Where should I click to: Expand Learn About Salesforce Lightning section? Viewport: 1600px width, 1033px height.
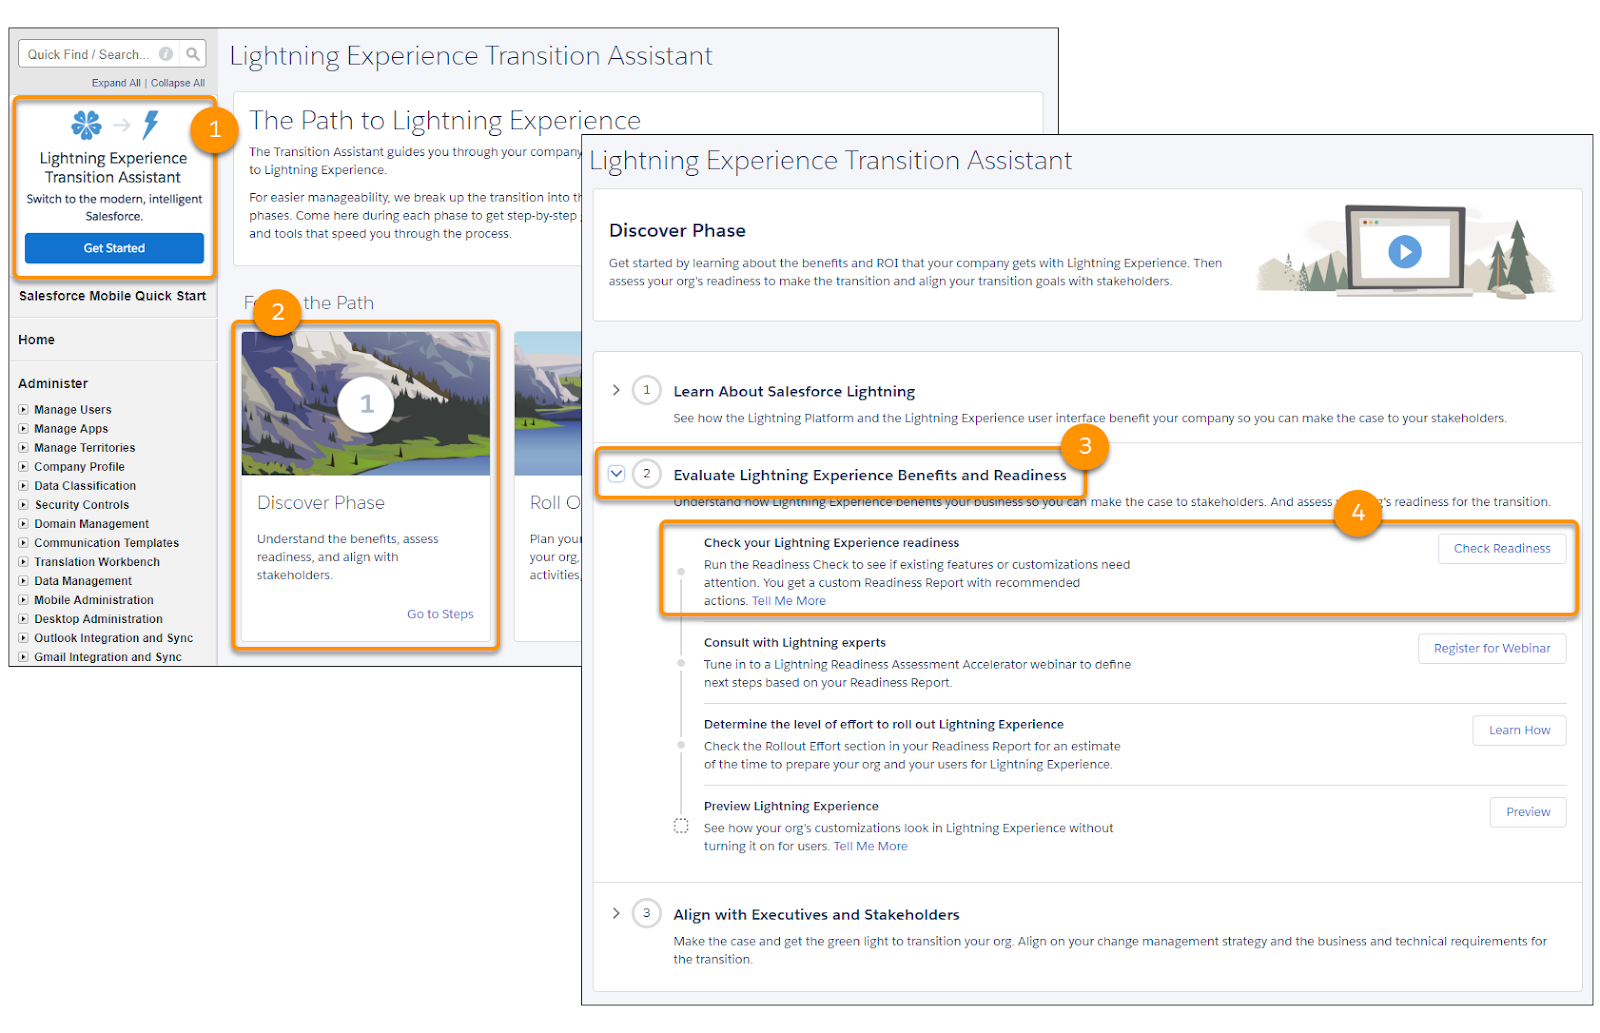point(616,390)
